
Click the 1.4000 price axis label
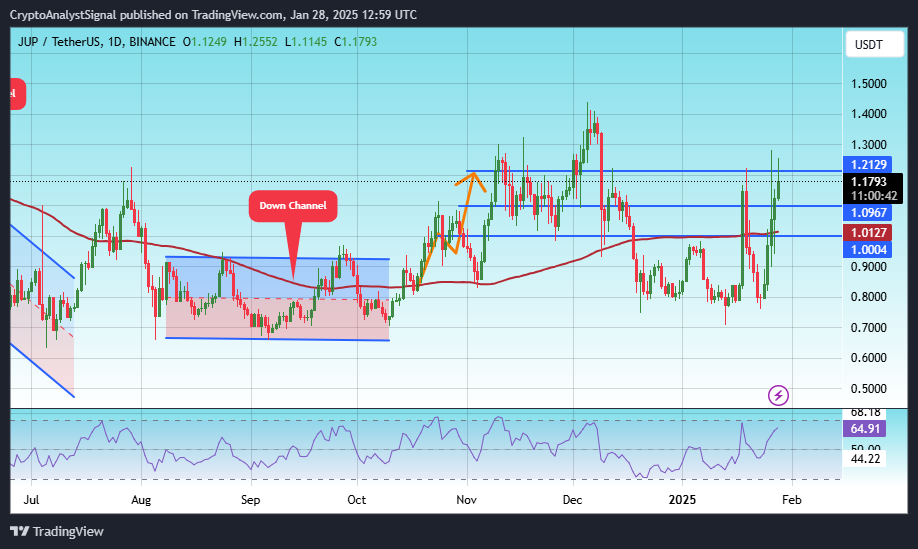point(869,114)
